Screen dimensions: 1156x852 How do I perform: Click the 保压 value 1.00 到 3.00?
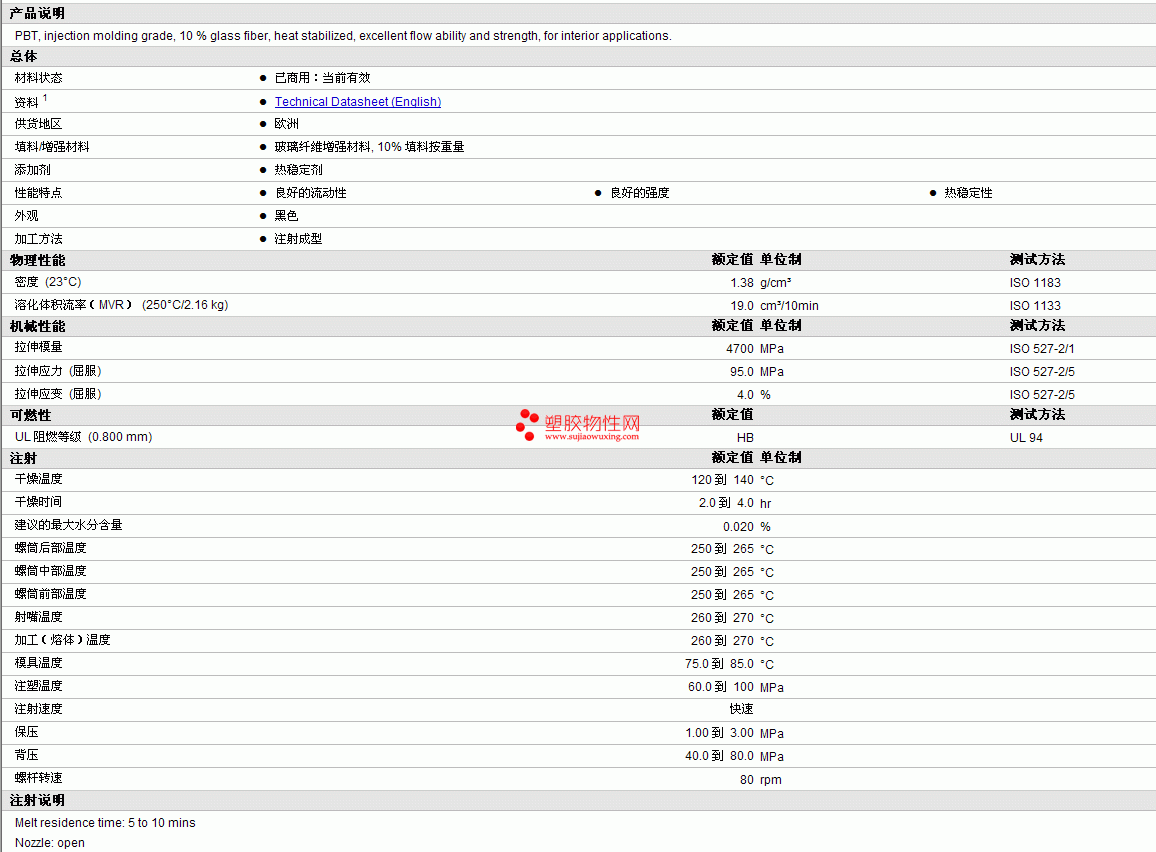coord(720,733)
